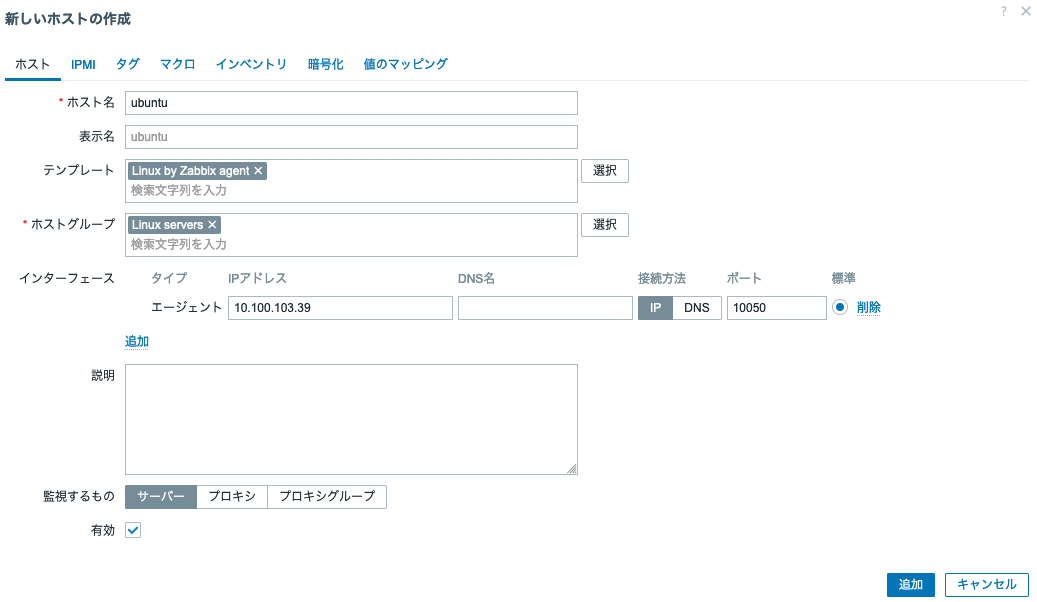
Task: Click 選択 button next to templates
Action: [604, 171]
